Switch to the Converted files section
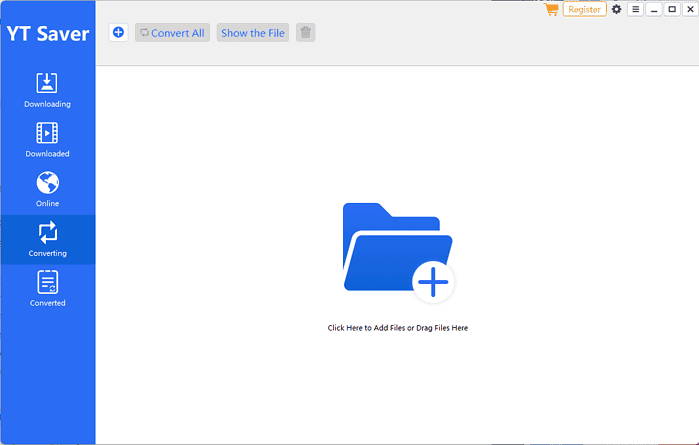Image resolution: width=699 pixels, height=445 pixels. (47, 289)
